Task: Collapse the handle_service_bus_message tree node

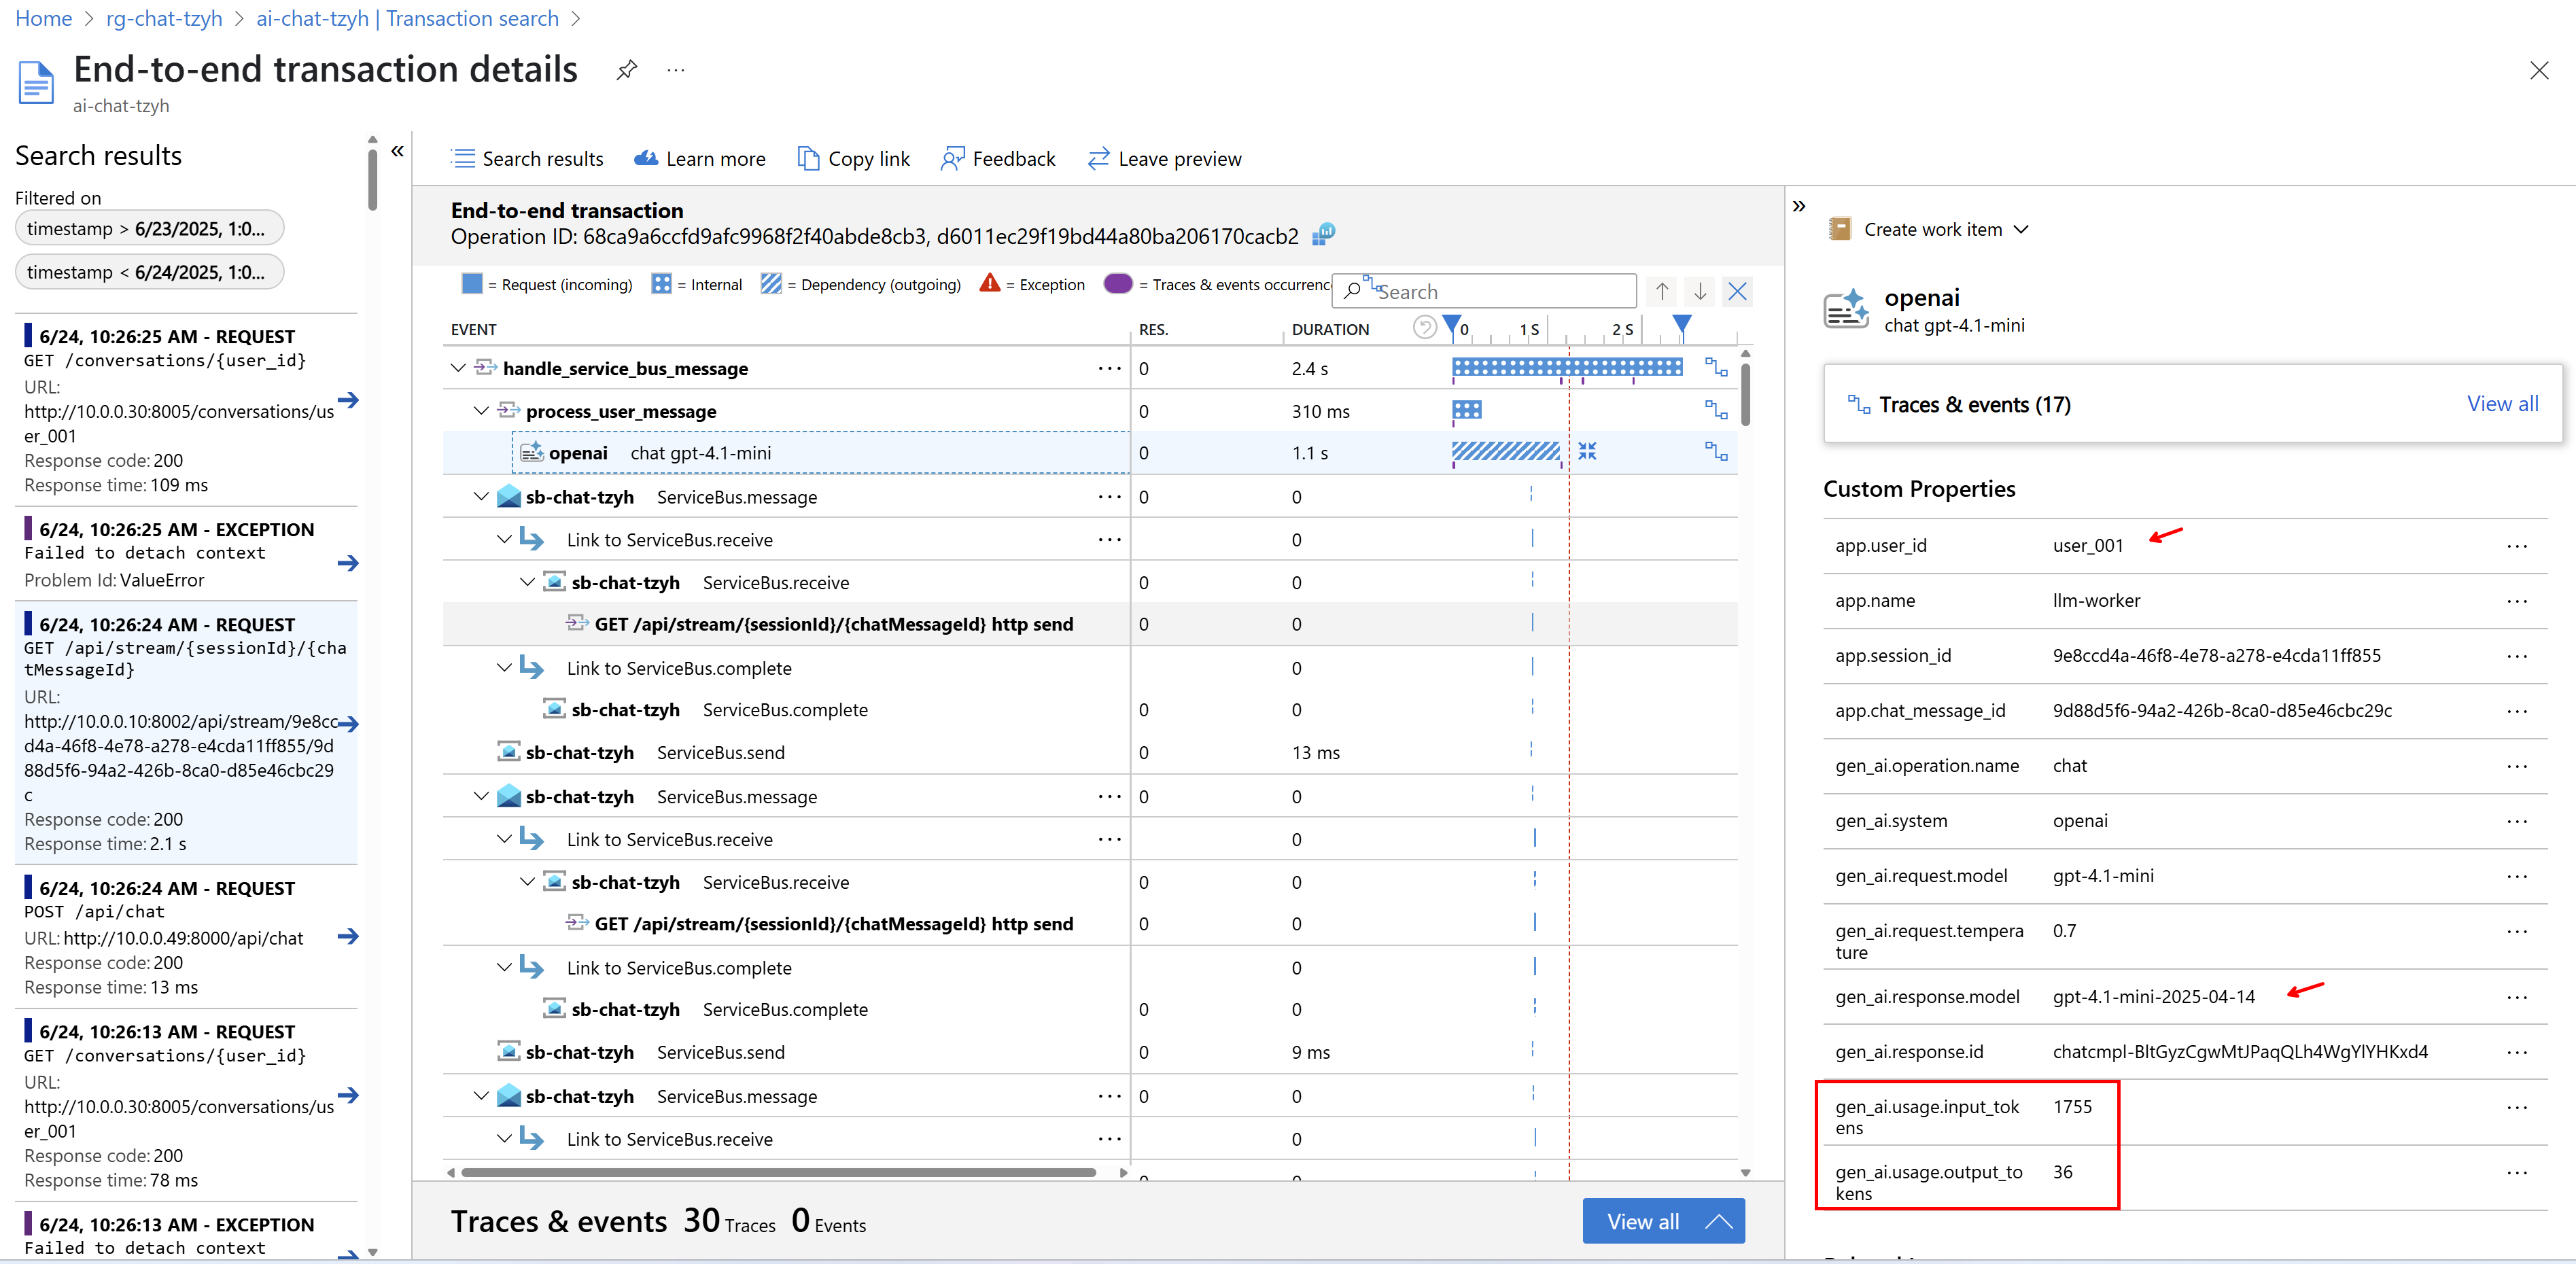Action: point(458,368)
